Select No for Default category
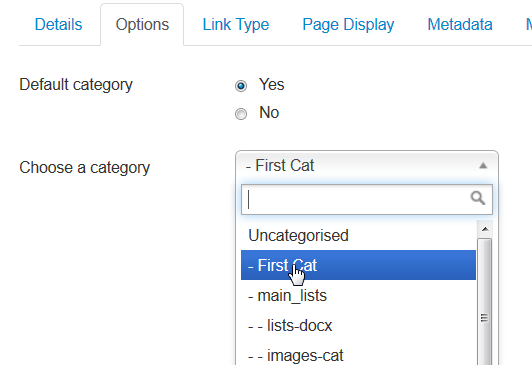Image resolution: width=532 pixels, height=365 pixels. [241, 114]
